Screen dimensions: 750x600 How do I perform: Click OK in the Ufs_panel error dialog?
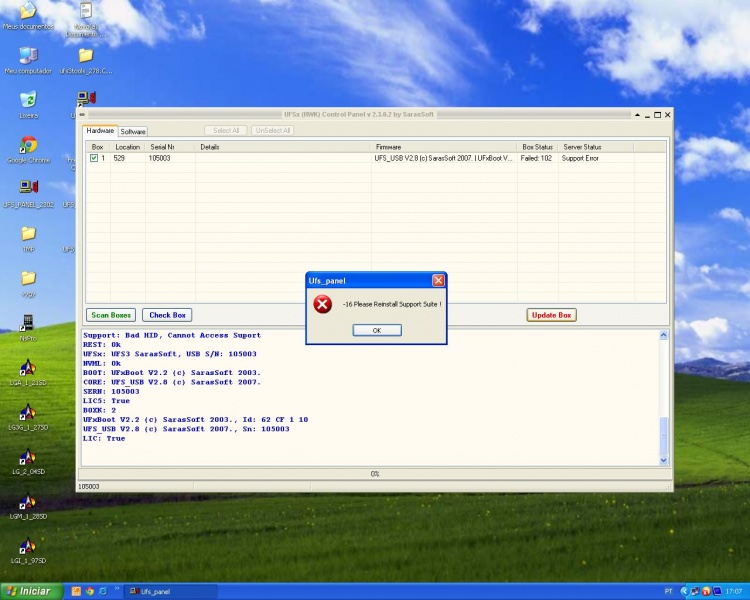click(377, 330)
